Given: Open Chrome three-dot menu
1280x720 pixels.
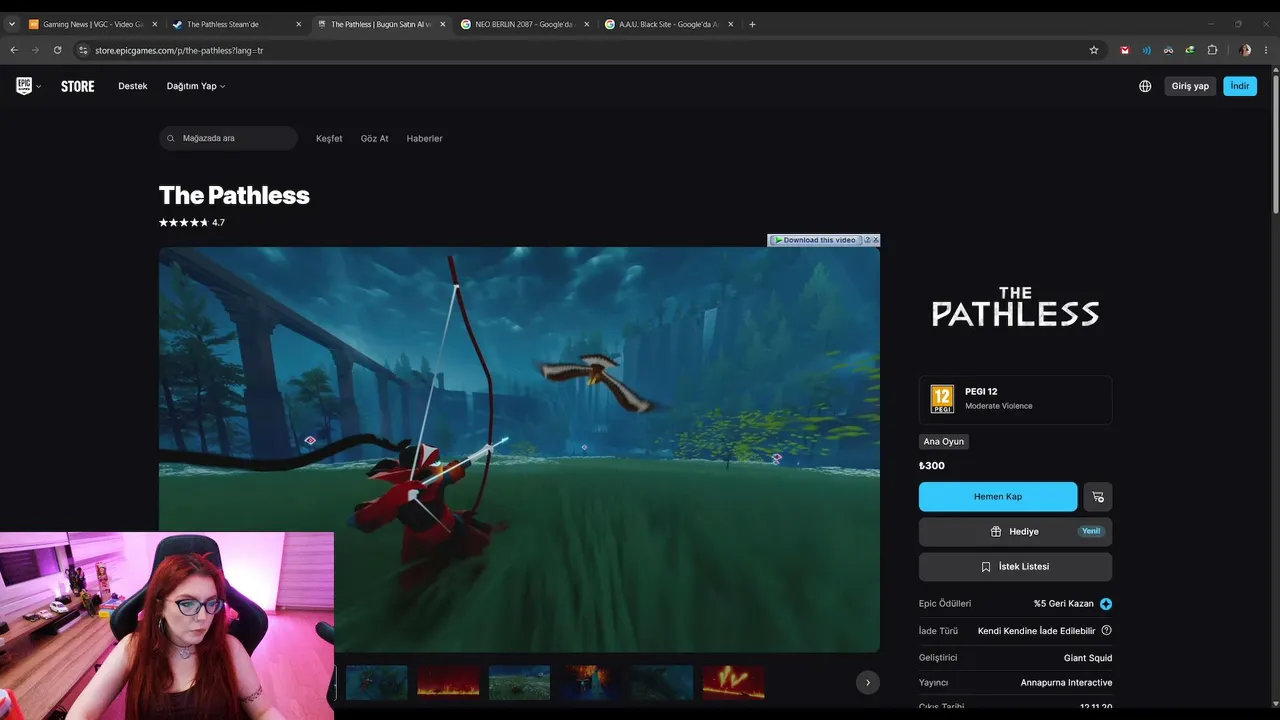Looking at the screenshot, I should 1266,50.
